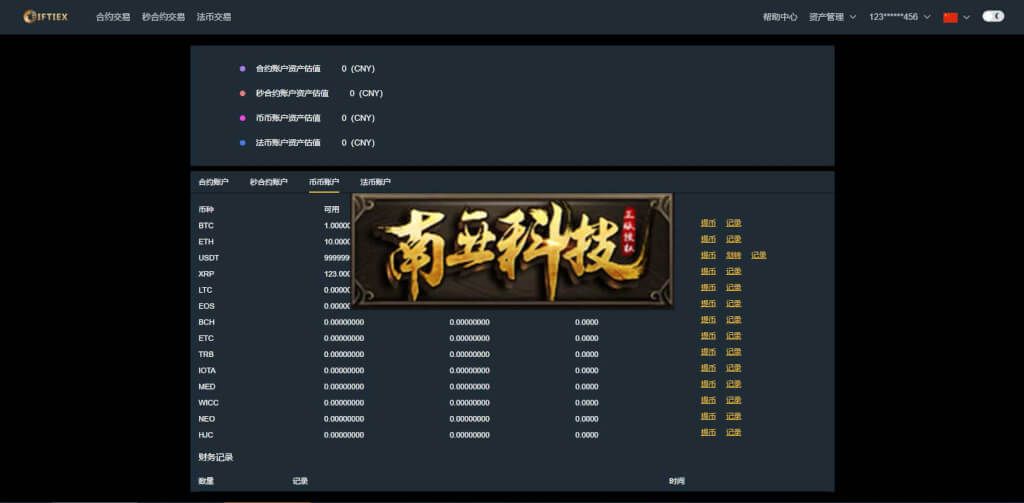The image size is (1024, 503).
Task: Click 记录 in the USDT row
Action: coord(758,255)
